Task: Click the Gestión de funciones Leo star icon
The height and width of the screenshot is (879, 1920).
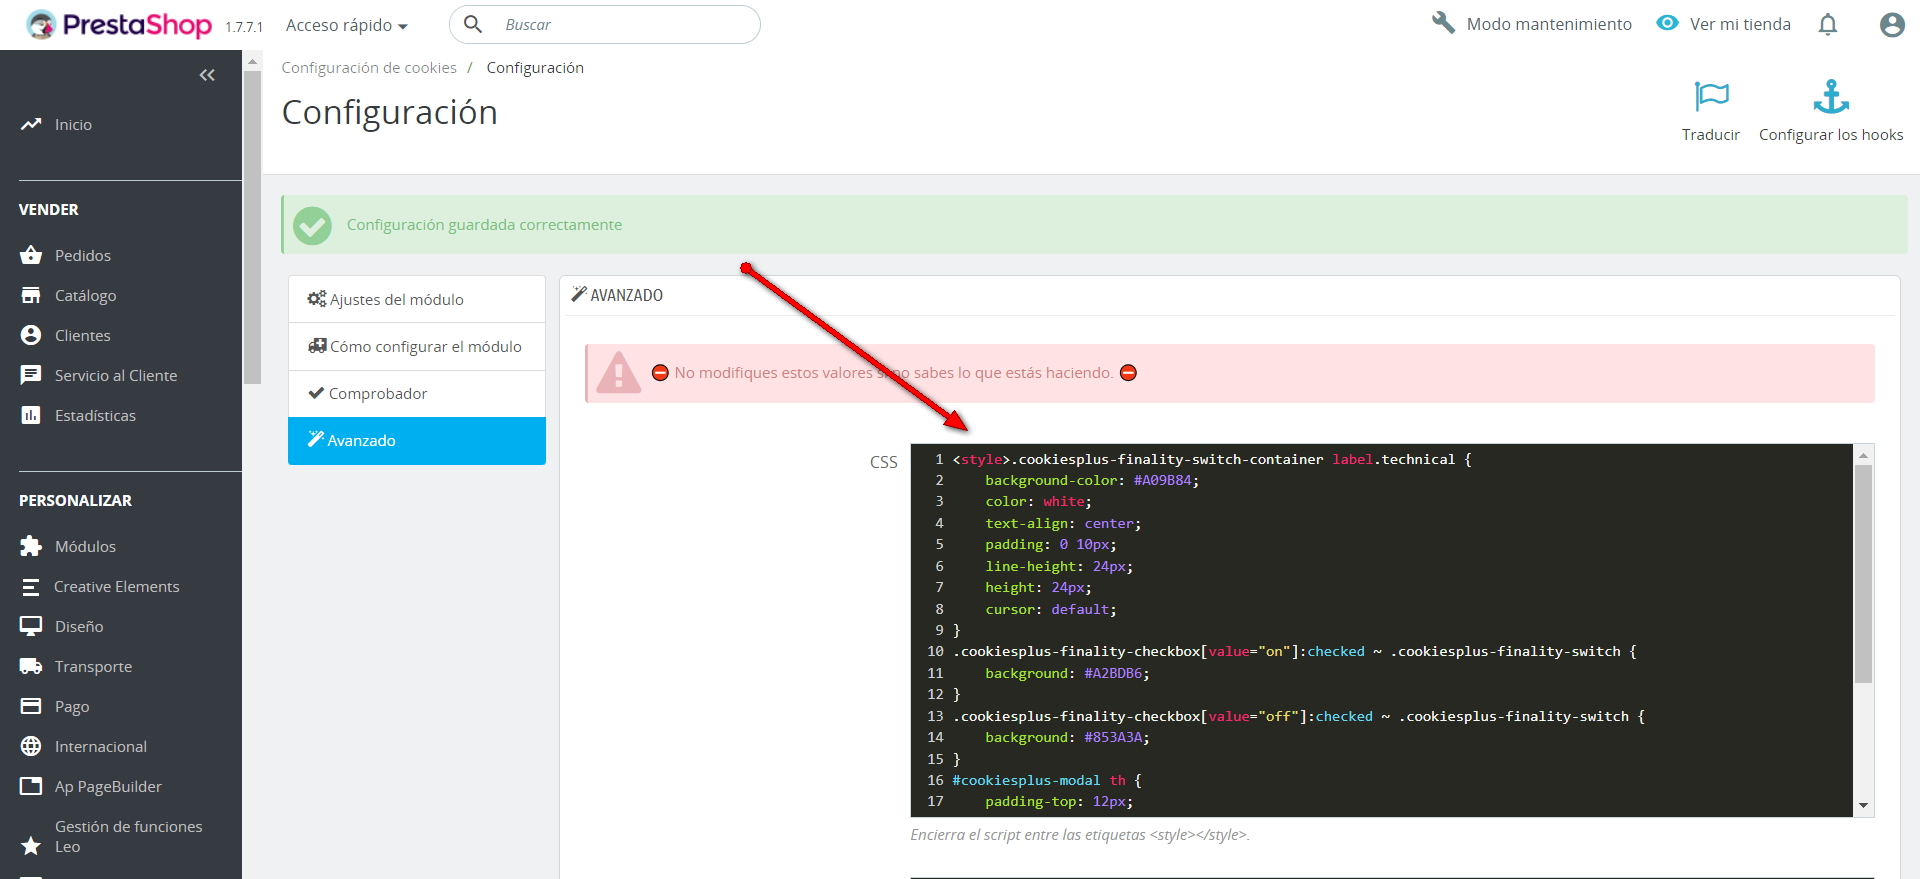Action: [31, 846]
